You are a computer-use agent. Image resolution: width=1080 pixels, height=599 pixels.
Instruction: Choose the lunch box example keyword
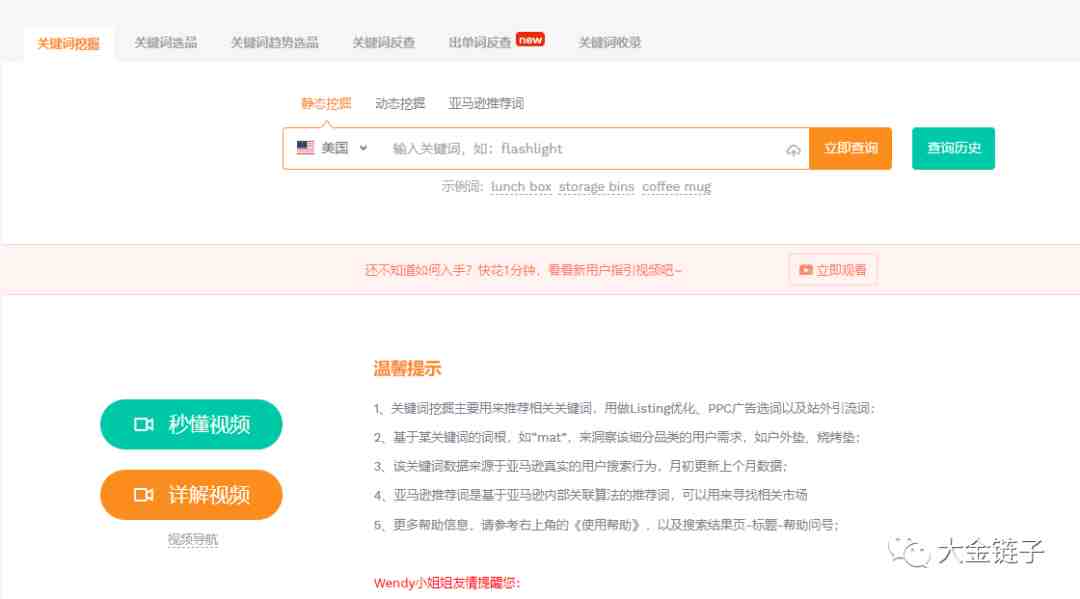(521, 187)
